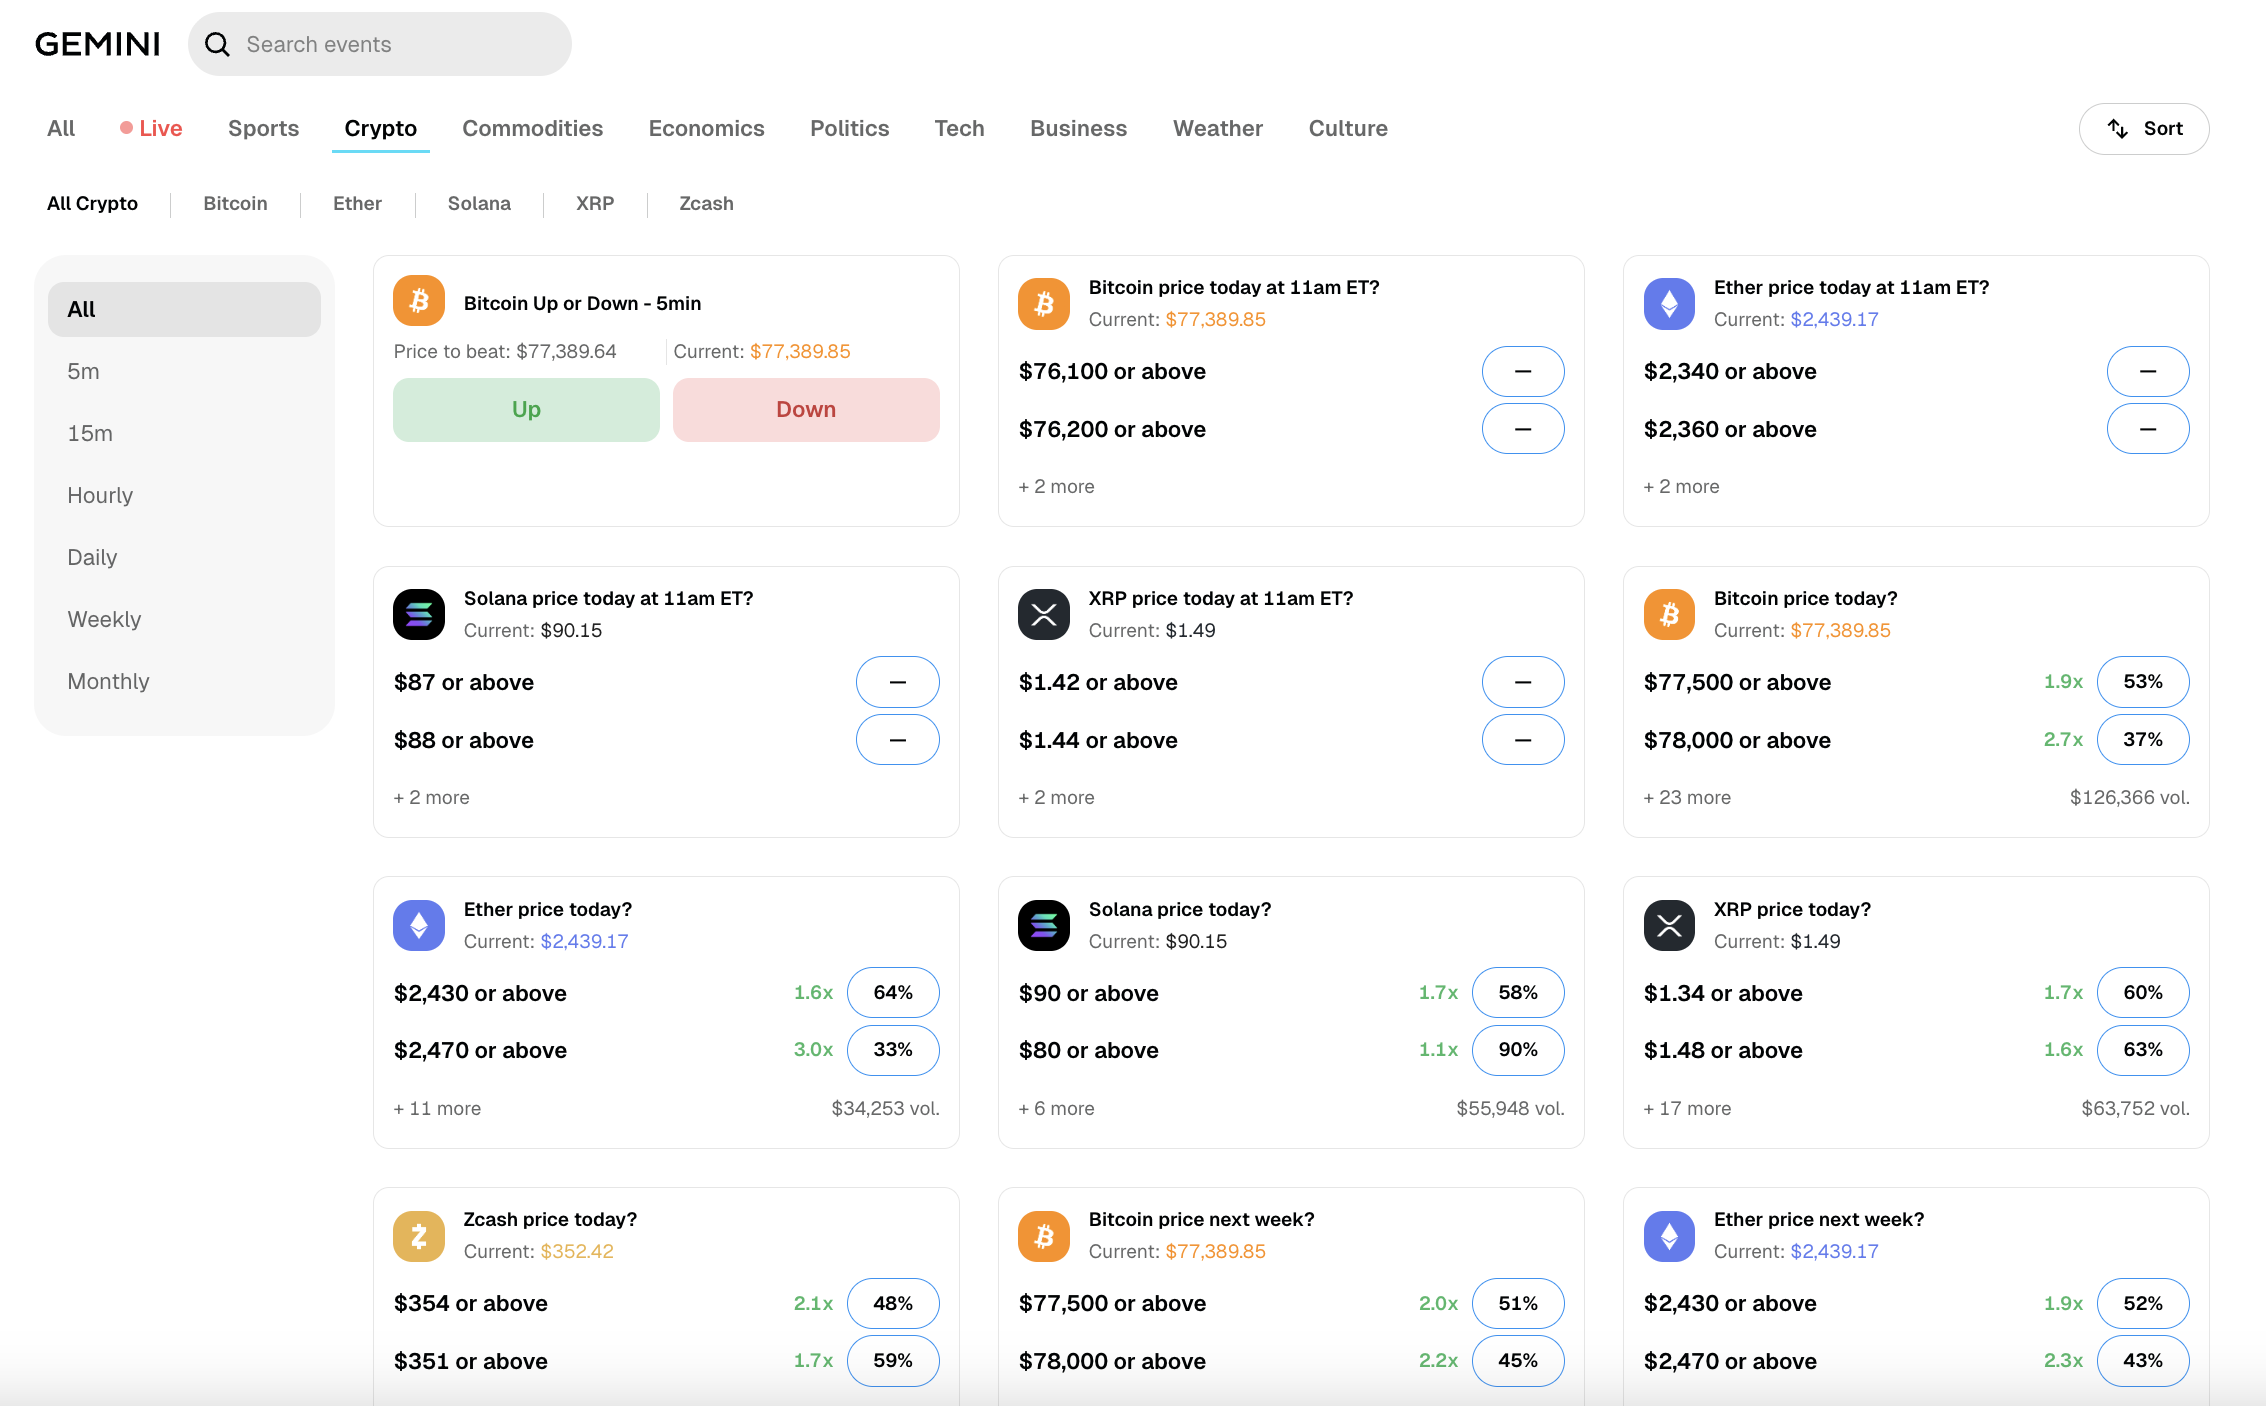This screenshot has height=1406, width=2266.
Task: Click the search magnifier icon
Action: [x=217, y=44]
